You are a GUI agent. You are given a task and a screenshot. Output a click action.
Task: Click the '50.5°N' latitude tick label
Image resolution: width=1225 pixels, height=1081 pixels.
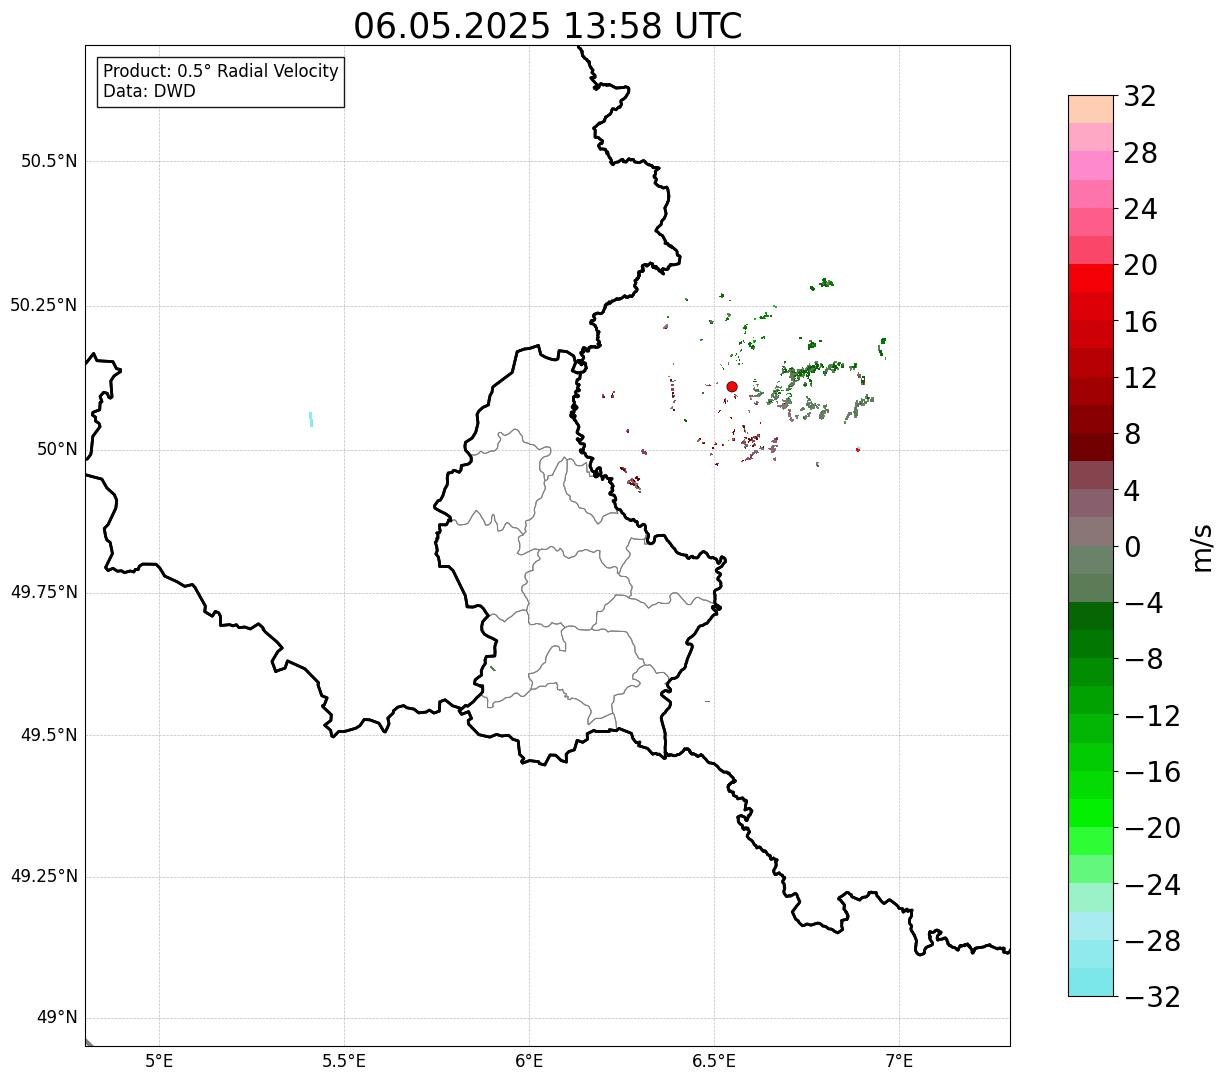coord(49,162)
